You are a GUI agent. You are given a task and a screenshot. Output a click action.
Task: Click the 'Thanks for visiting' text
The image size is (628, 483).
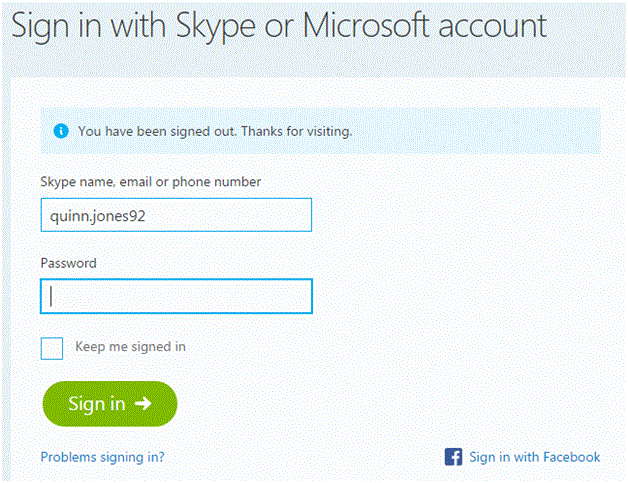point(296,131)
